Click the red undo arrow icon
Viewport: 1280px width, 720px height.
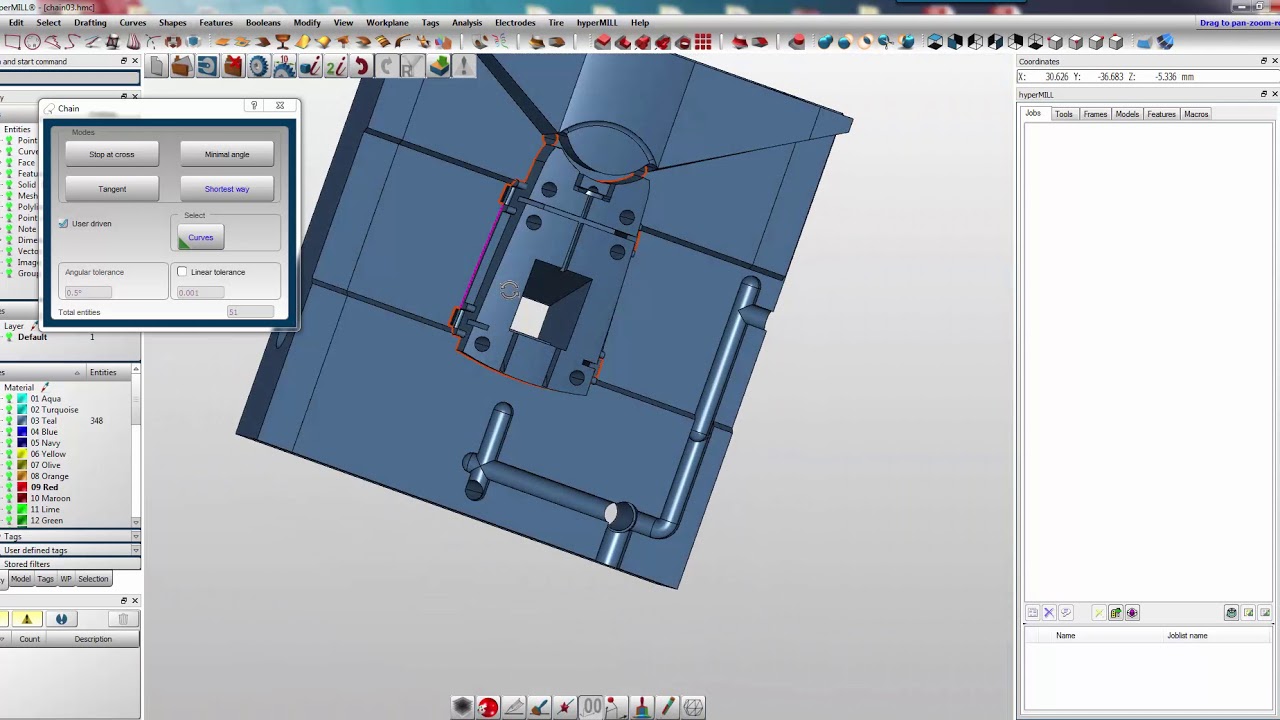tap(361, 67)
